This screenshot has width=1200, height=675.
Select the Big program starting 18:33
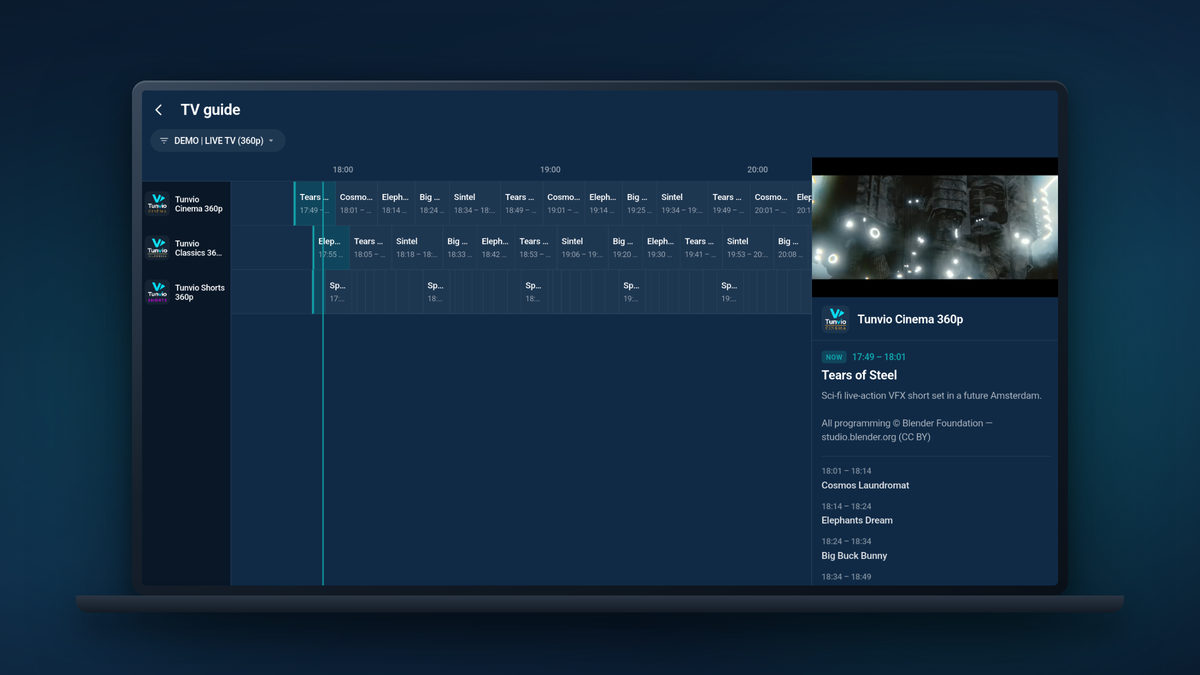coord(459,247)
